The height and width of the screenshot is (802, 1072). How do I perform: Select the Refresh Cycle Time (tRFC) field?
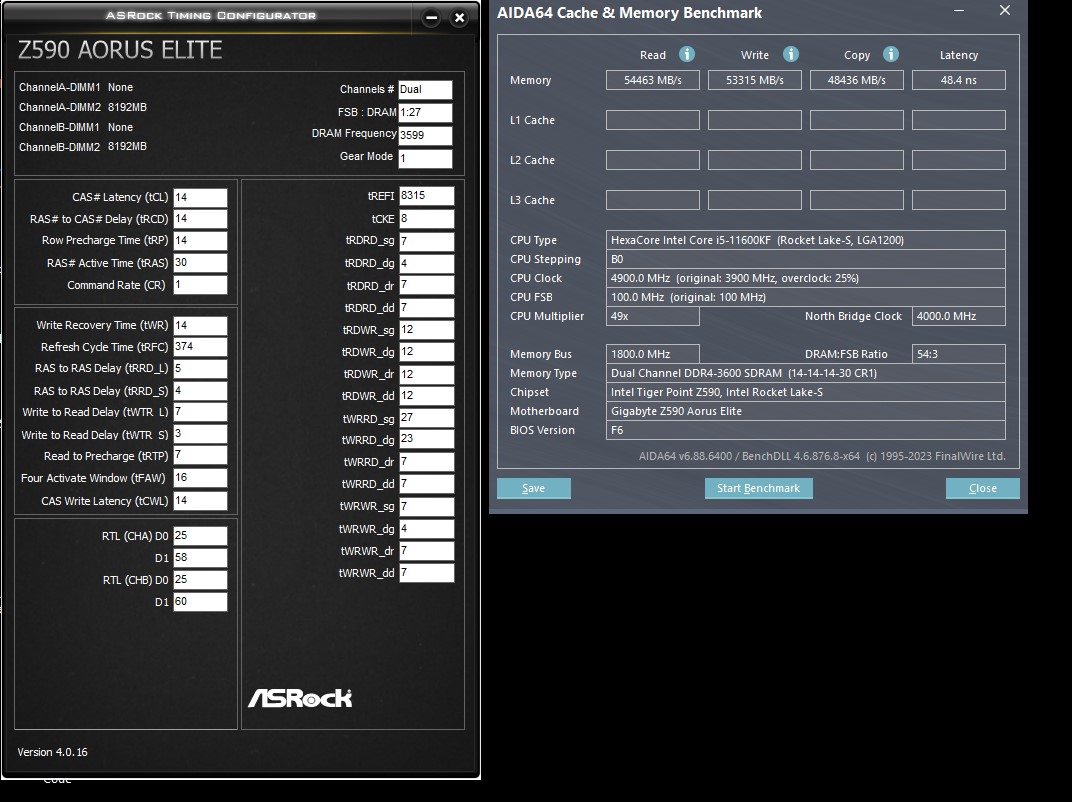200,347
